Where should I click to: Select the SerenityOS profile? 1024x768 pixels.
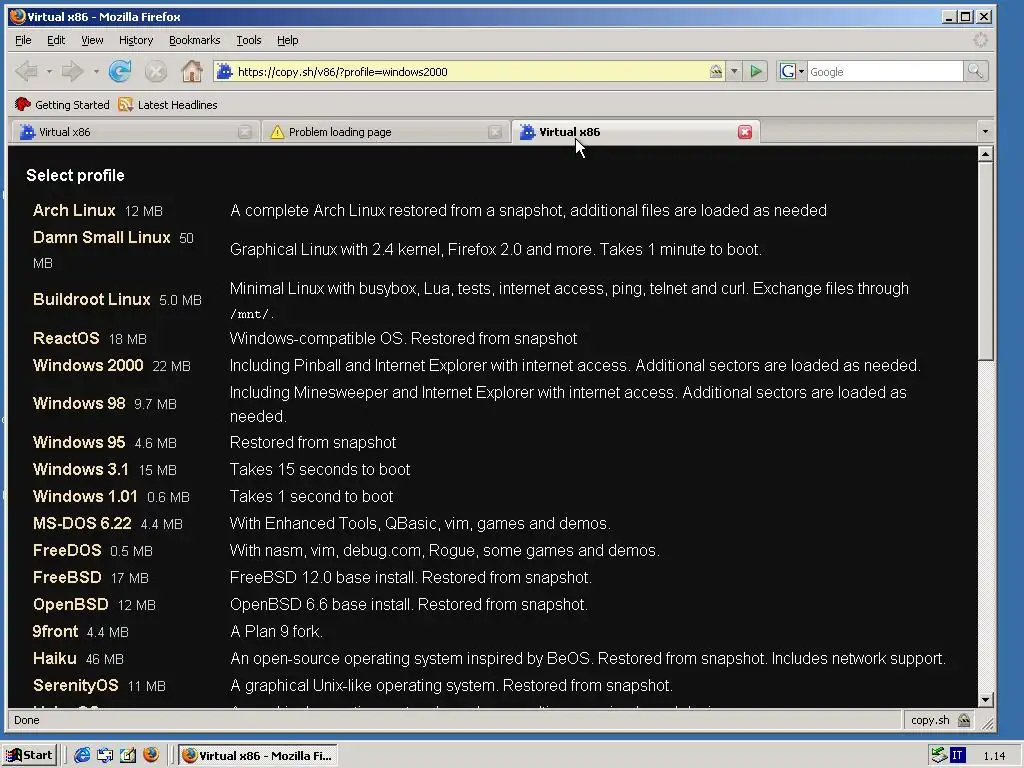76,685
